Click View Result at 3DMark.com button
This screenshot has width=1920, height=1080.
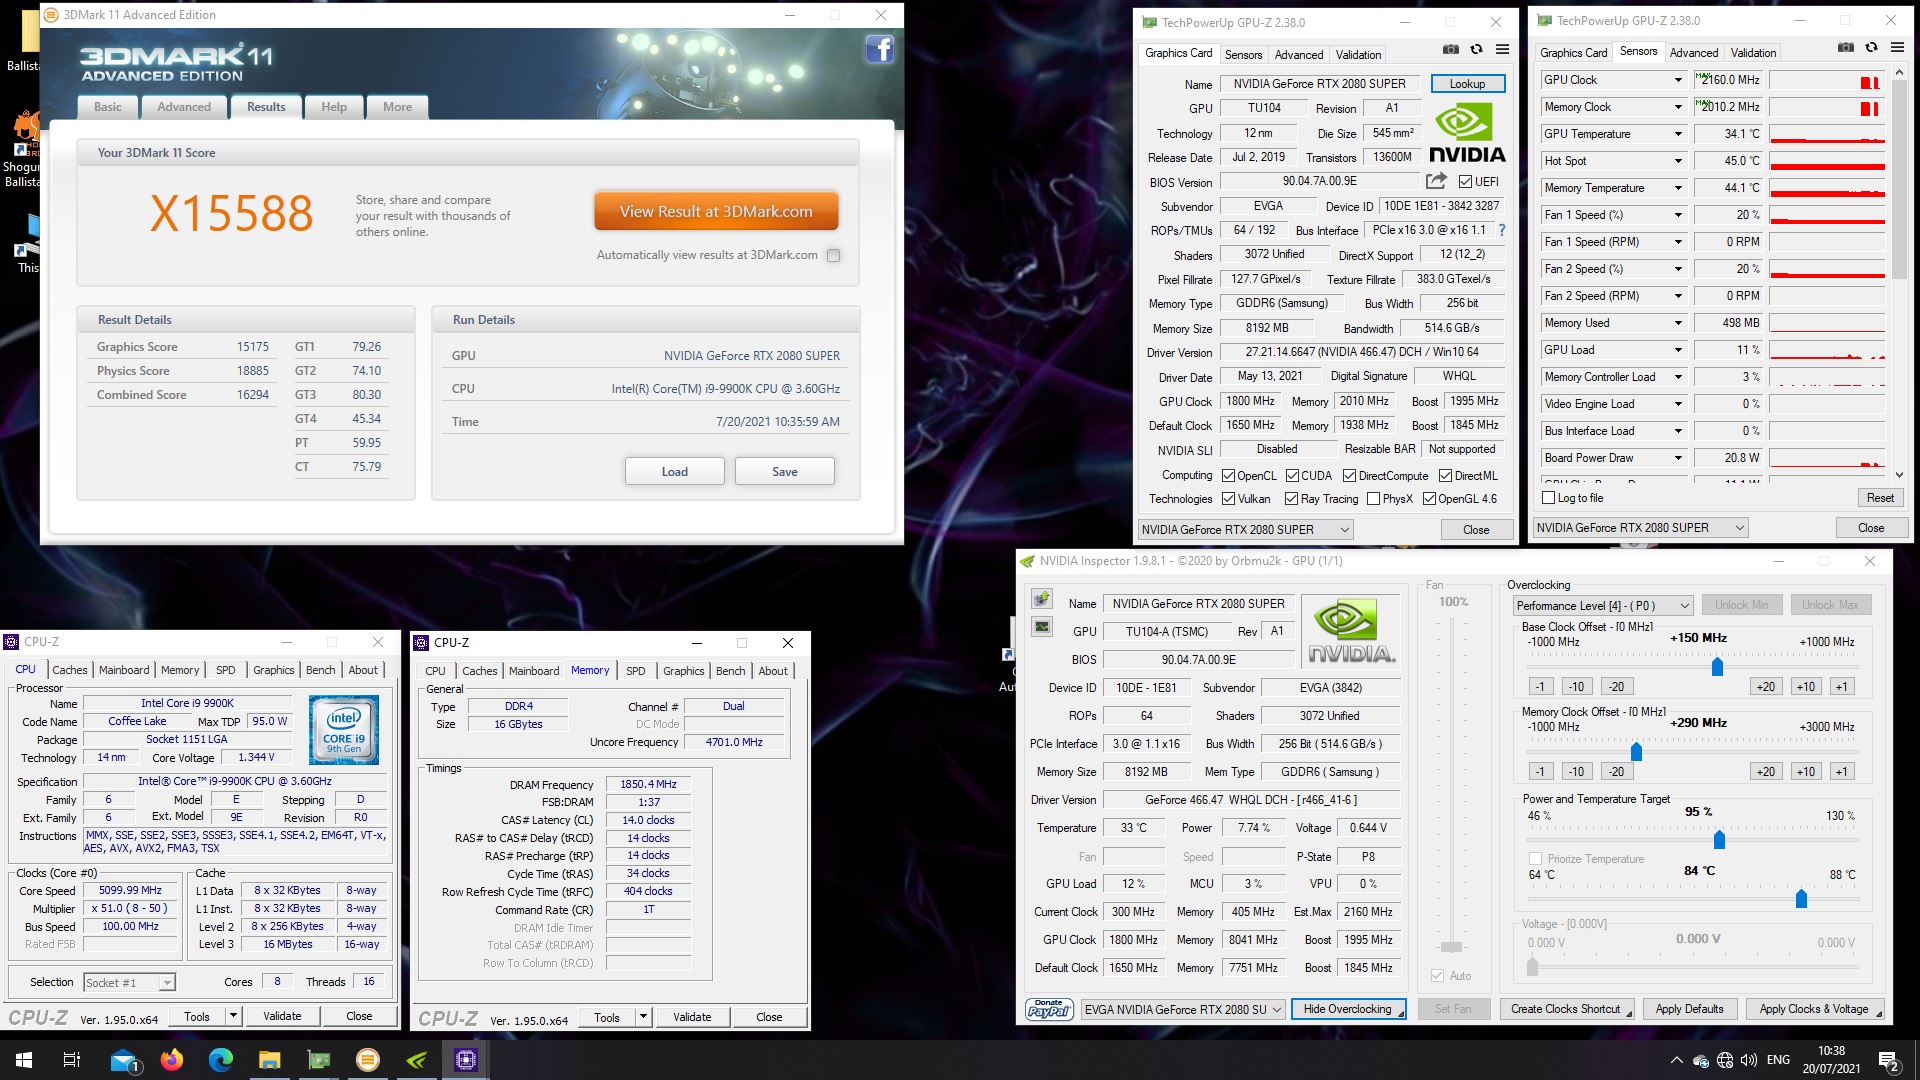click(716, 212)
